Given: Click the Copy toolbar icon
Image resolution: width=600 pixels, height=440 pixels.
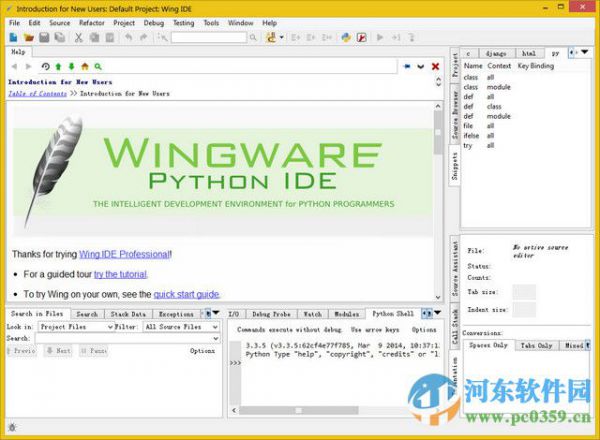Looking at the screenshot, I should [94, 37].
